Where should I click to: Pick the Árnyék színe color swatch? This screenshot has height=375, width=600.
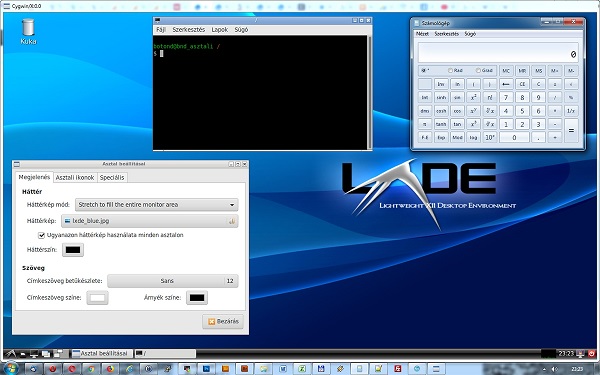pyautogui.click(x=197, y=298)
